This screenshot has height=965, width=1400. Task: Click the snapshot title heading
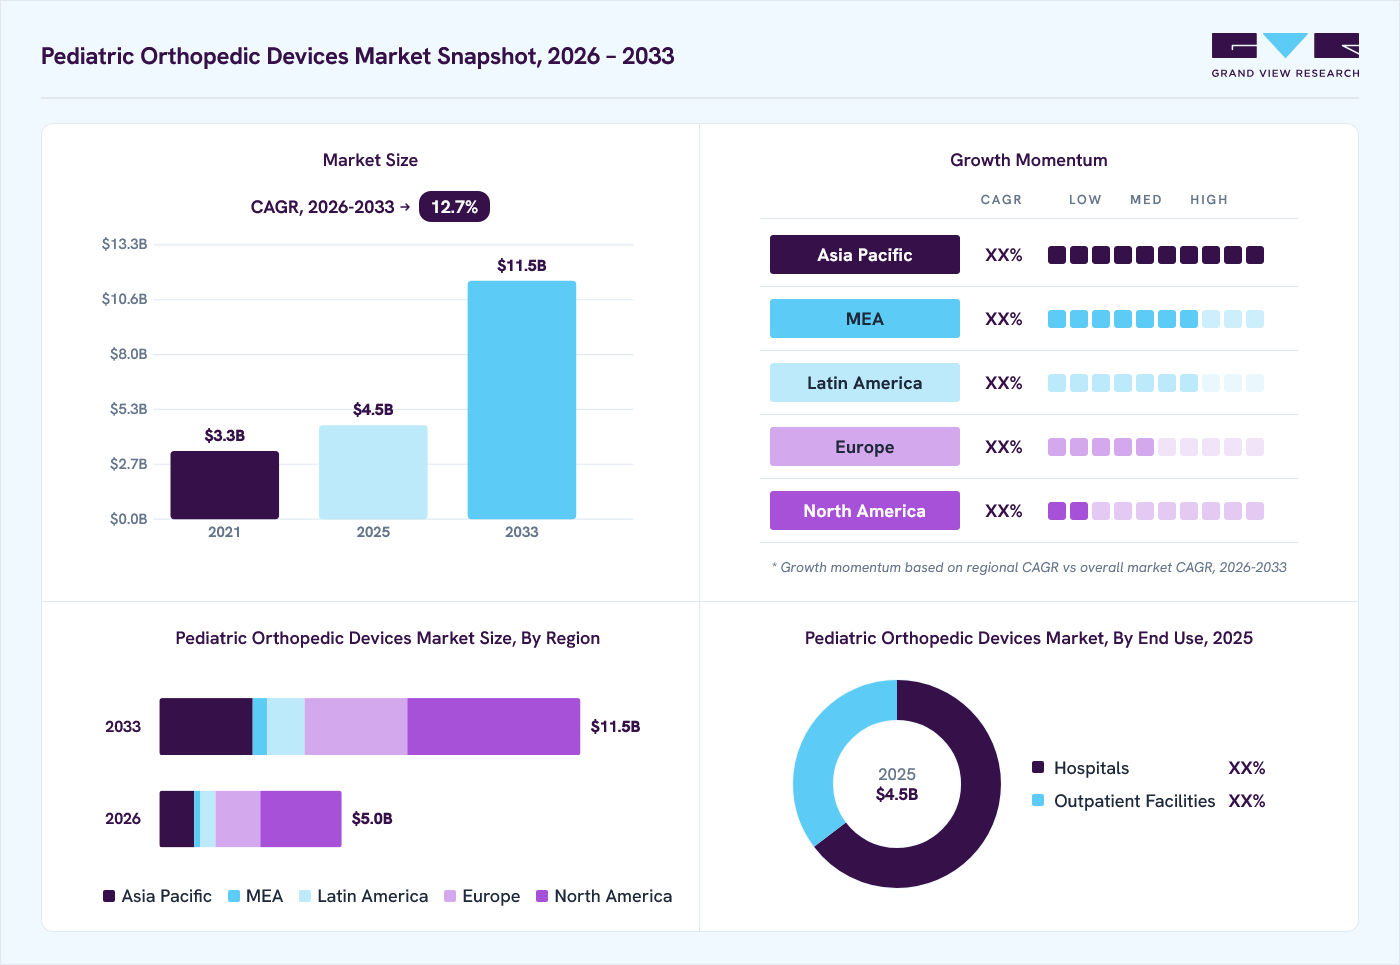pos(358,56)
